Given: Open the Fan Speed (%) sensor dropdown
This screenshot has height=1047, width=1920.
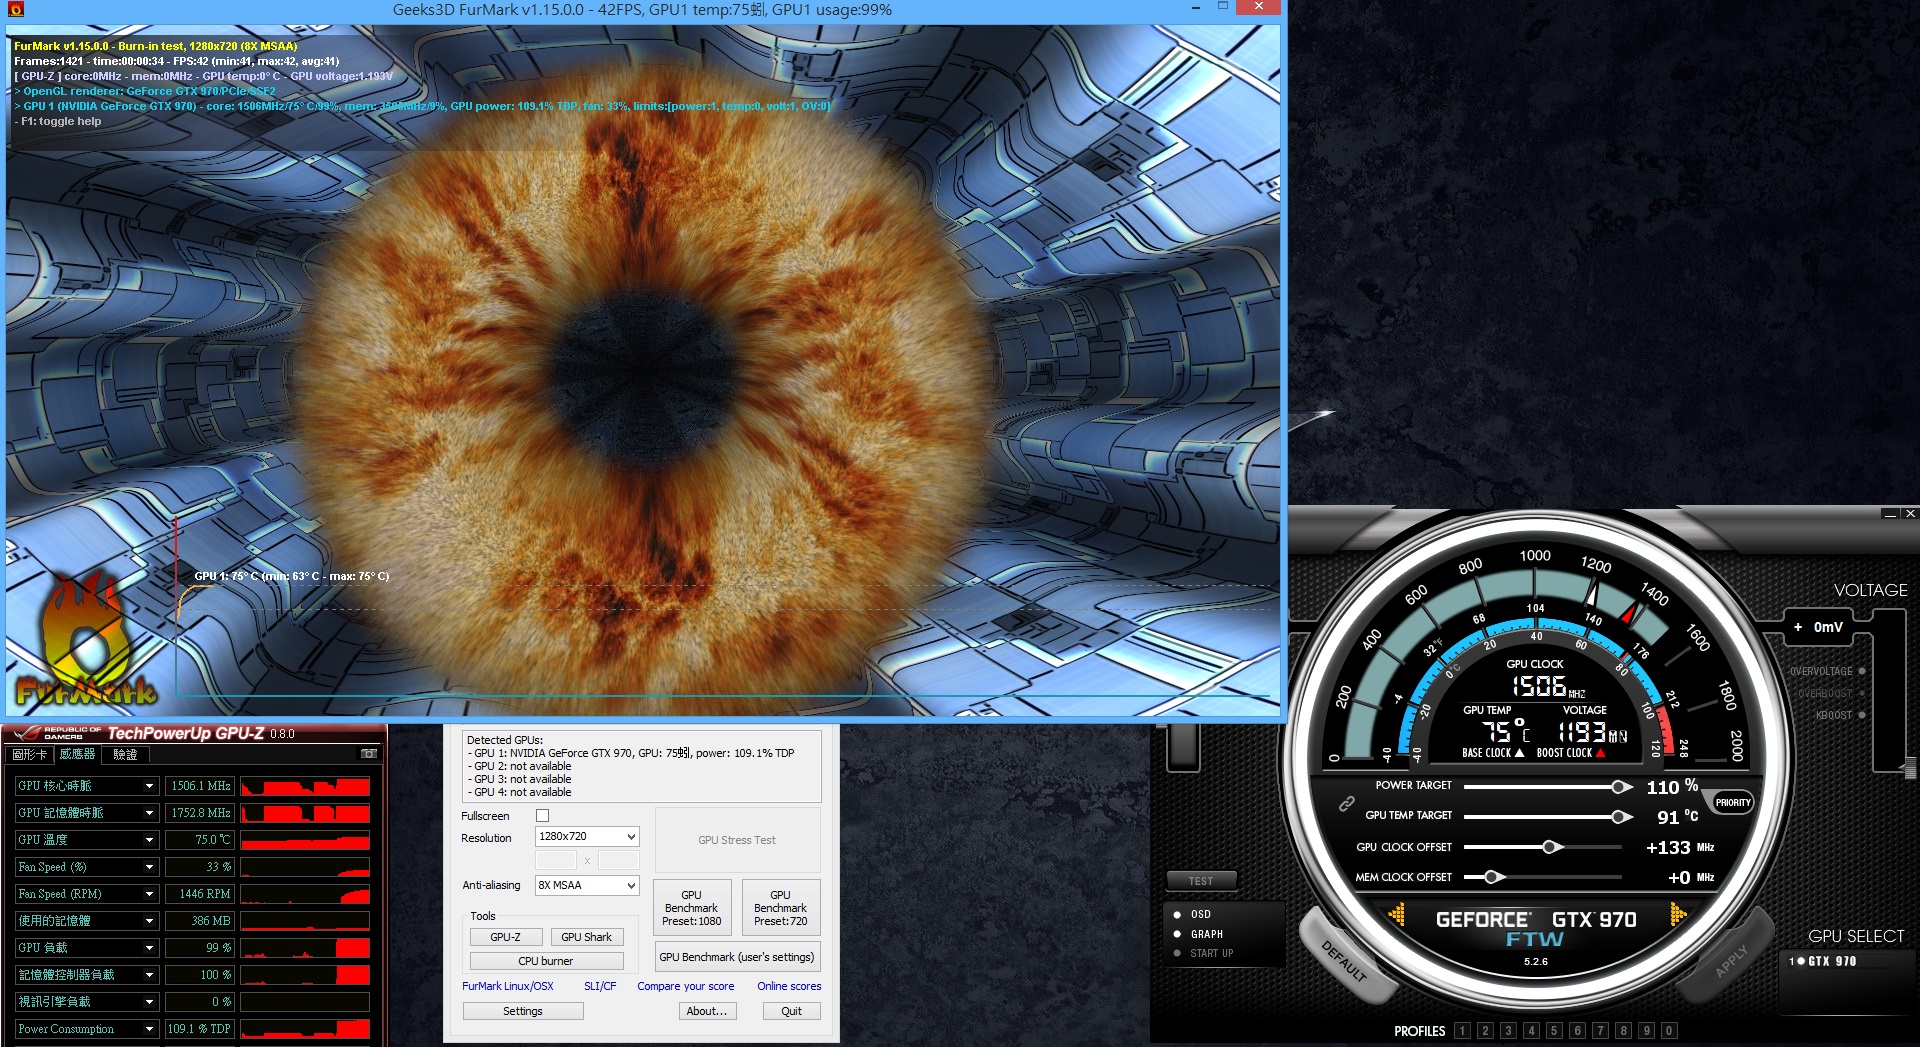Looking at the screenshot, I should [149, 867].
